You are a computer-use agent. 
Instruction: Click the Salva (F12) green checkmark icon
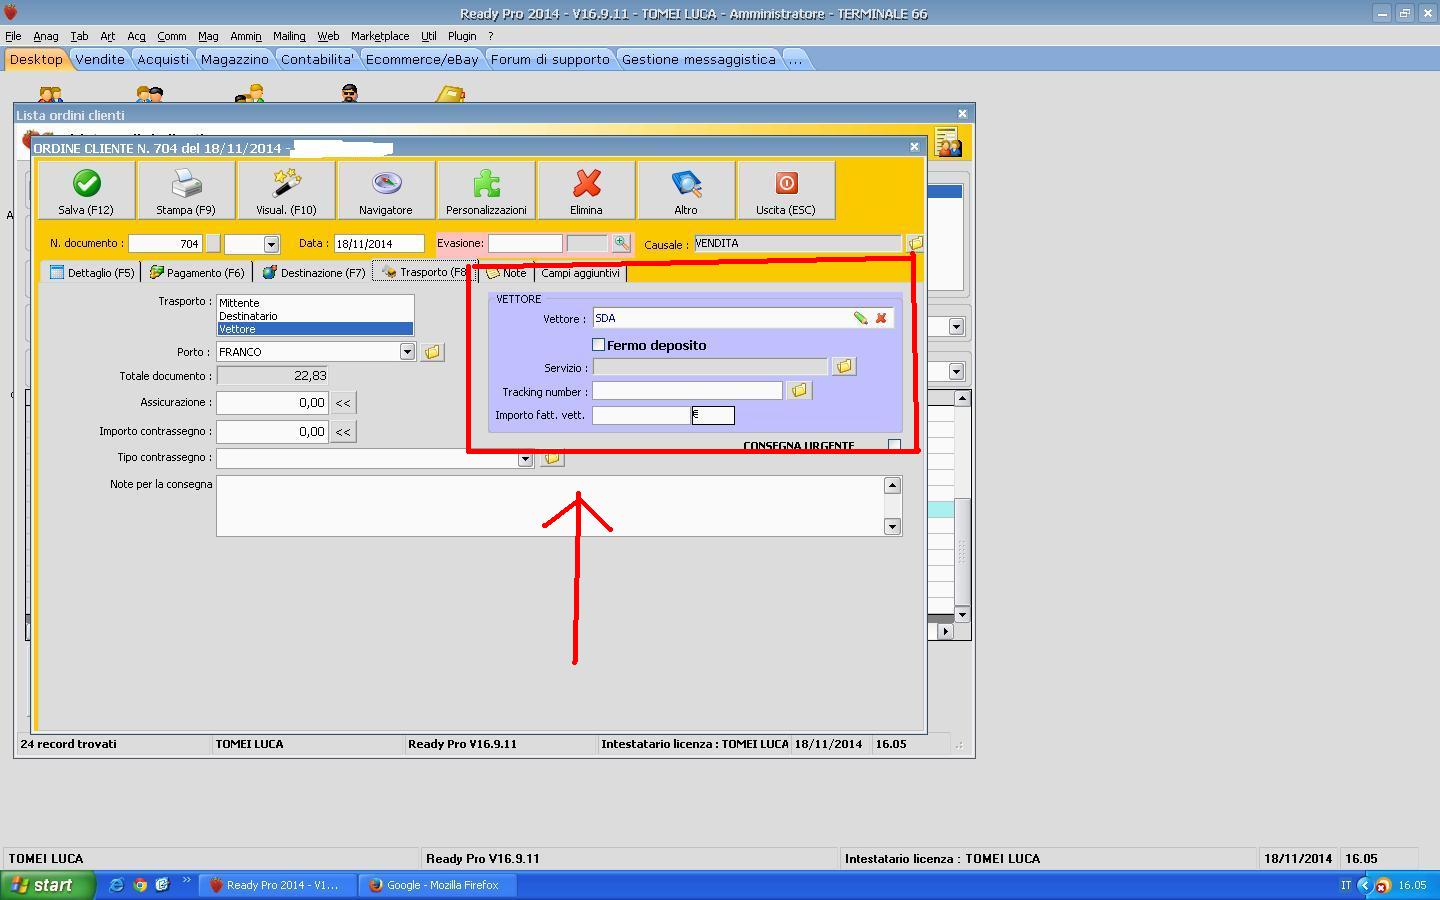tap(86, 185)
